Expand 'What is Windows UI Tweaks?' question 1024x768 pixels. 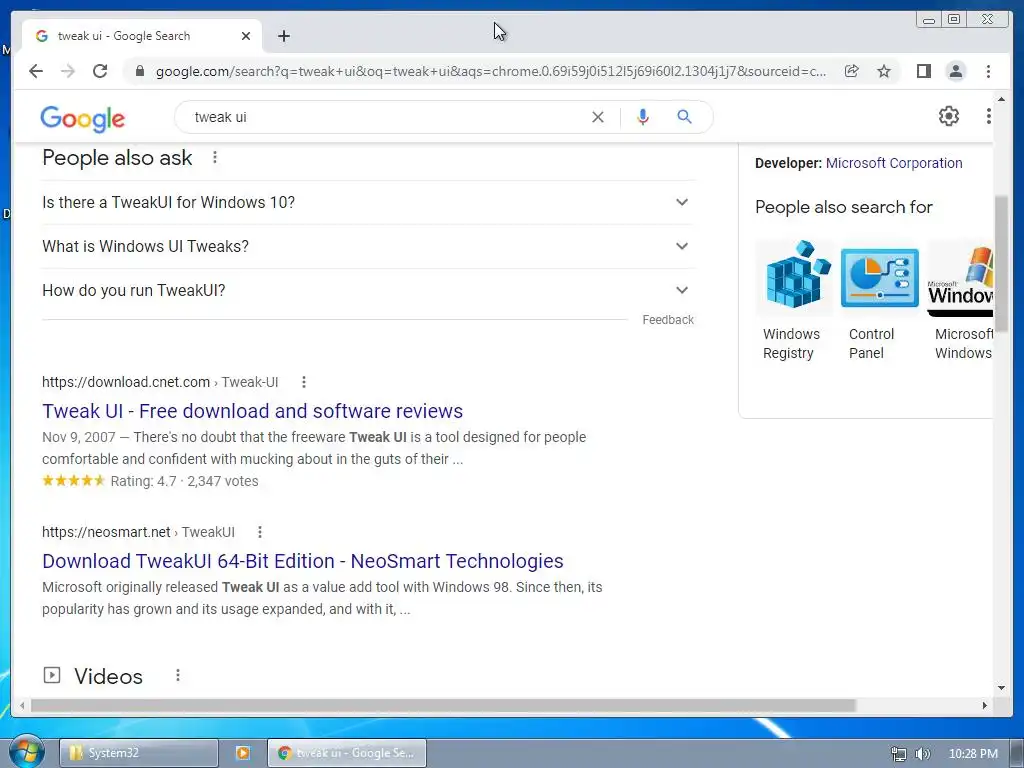[368, 246]
